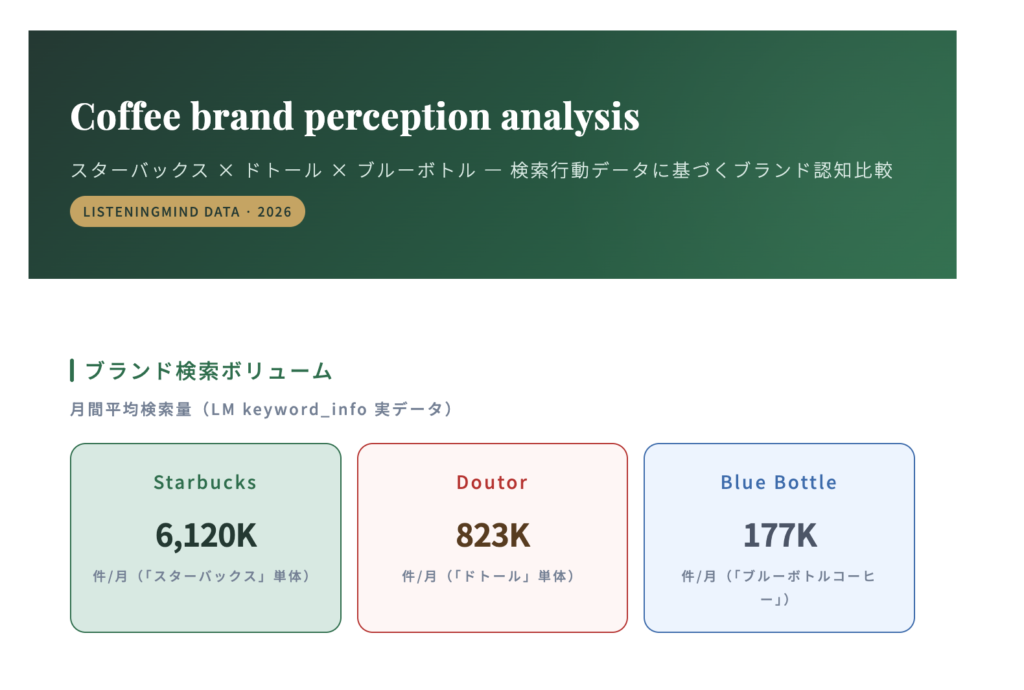Click the LISTENINGMIND DATA · 2026 badge
1024x690 pixels.
[x=187, y=211]
